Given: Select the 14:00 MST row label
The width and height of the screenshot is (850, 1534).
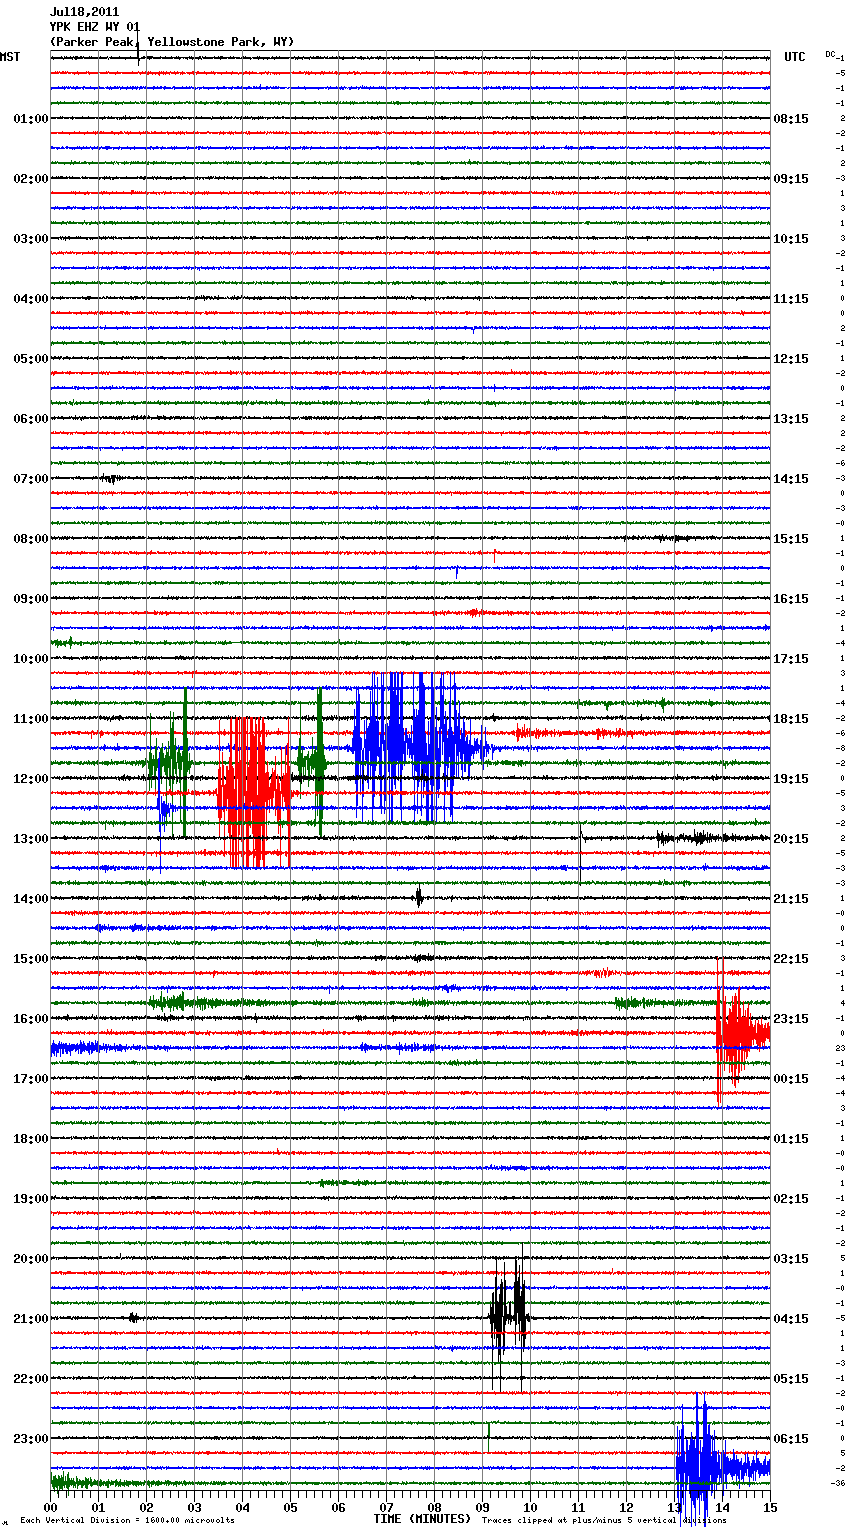Looking at the screenshot, I should point(31,899).
